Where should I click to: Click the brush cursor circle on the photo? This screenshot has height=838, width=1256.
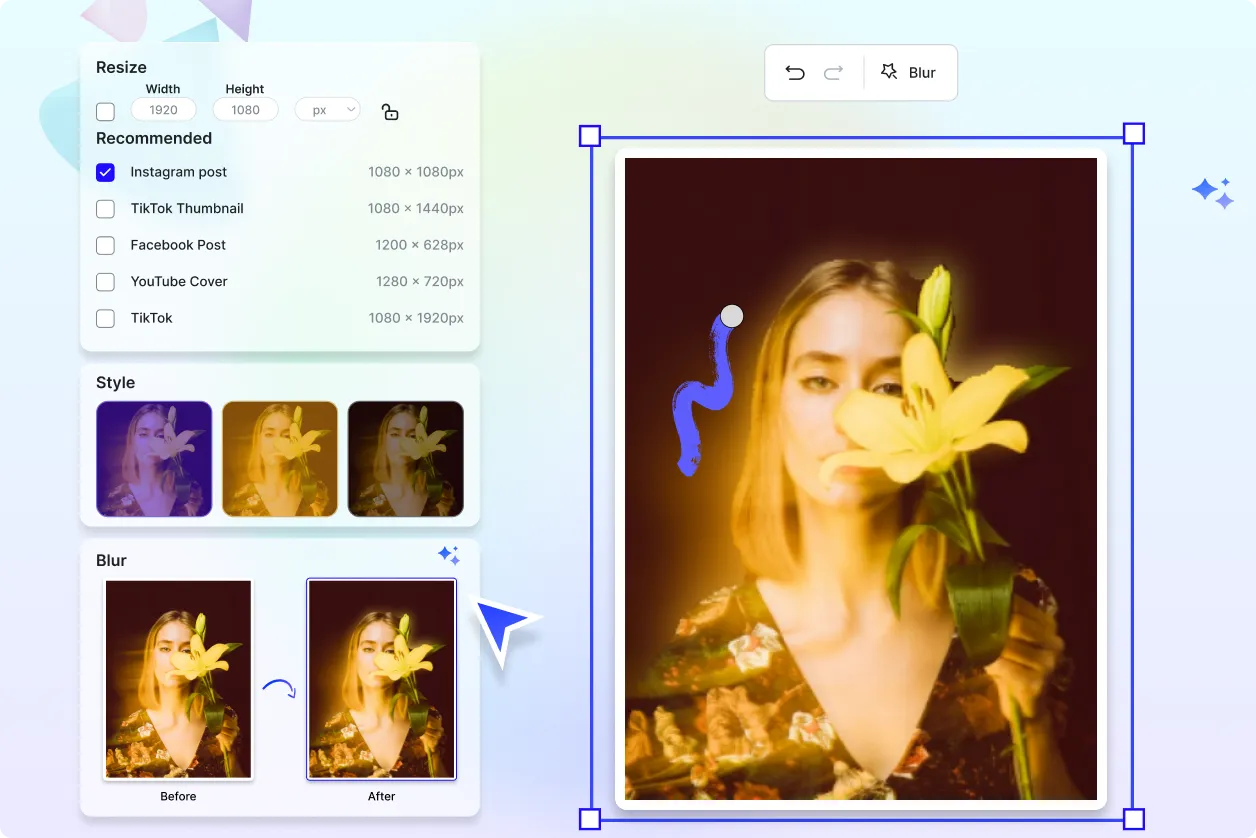click(x=732, y=316)
